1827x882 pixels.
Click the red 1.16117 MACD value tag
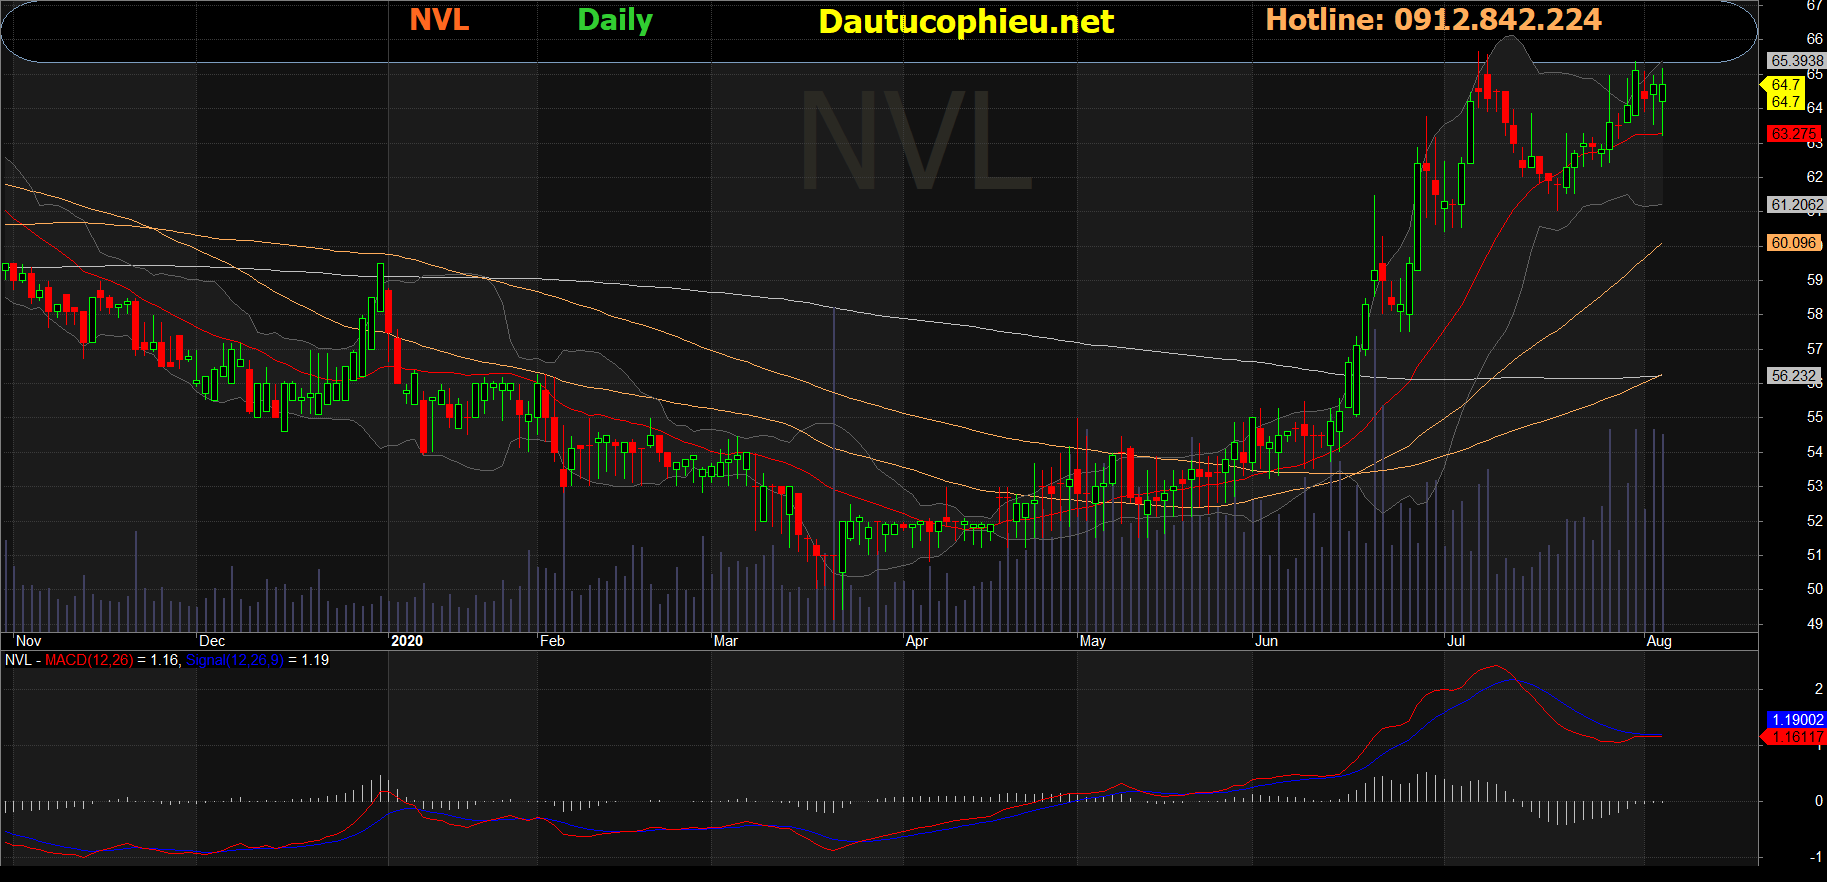point(1796,737)
